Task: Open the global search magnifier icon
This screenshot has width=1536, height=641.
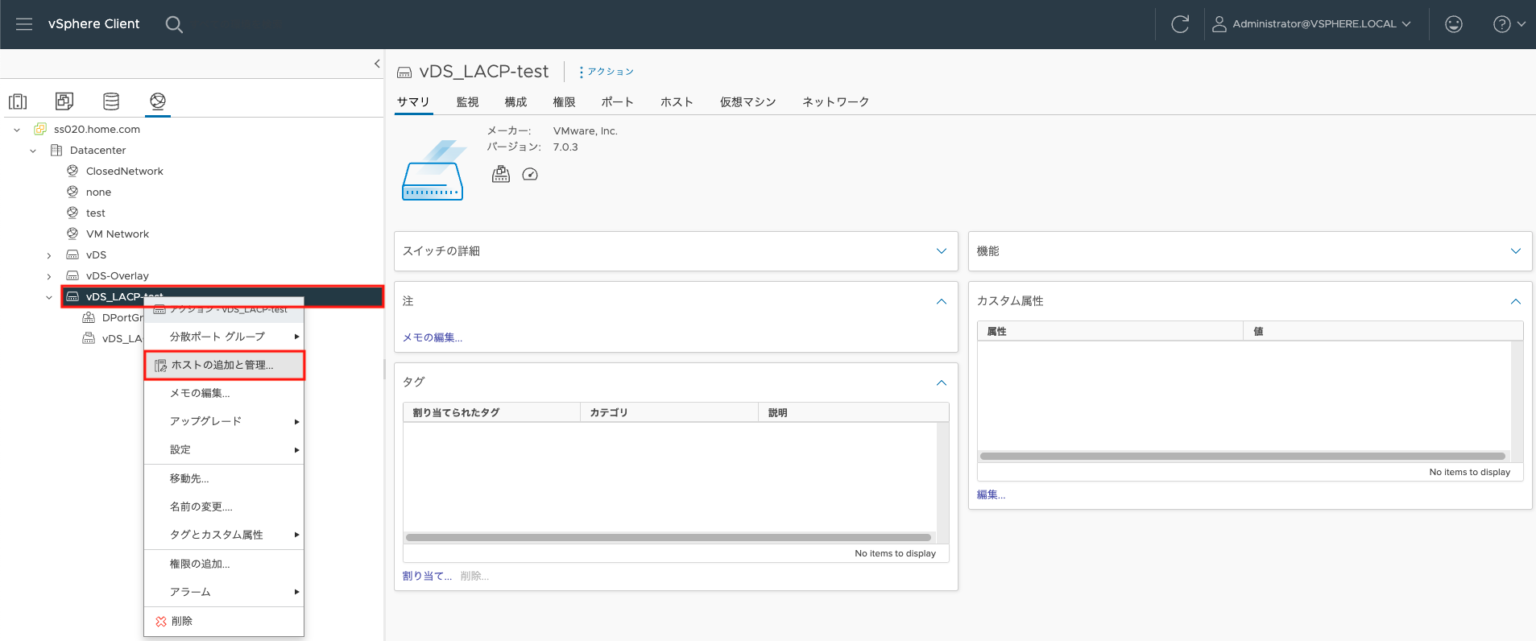Action: tap(174, 23)
